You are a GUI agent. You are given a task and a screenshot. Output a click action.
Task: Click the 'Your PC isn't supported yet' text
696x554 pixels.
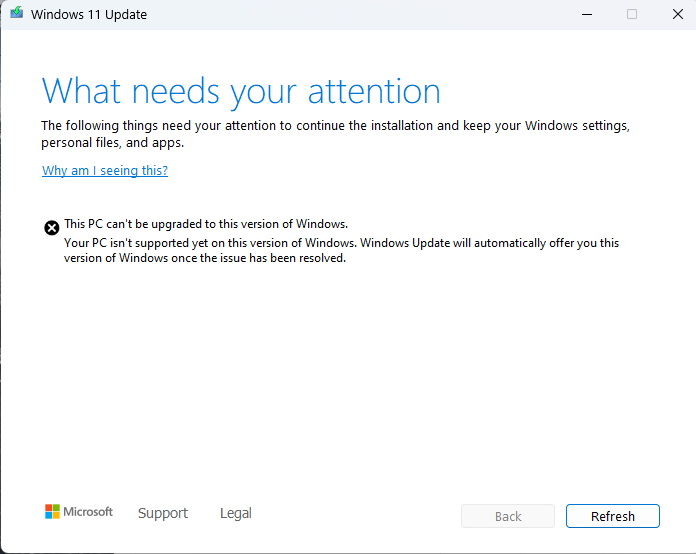click(341, 250)
